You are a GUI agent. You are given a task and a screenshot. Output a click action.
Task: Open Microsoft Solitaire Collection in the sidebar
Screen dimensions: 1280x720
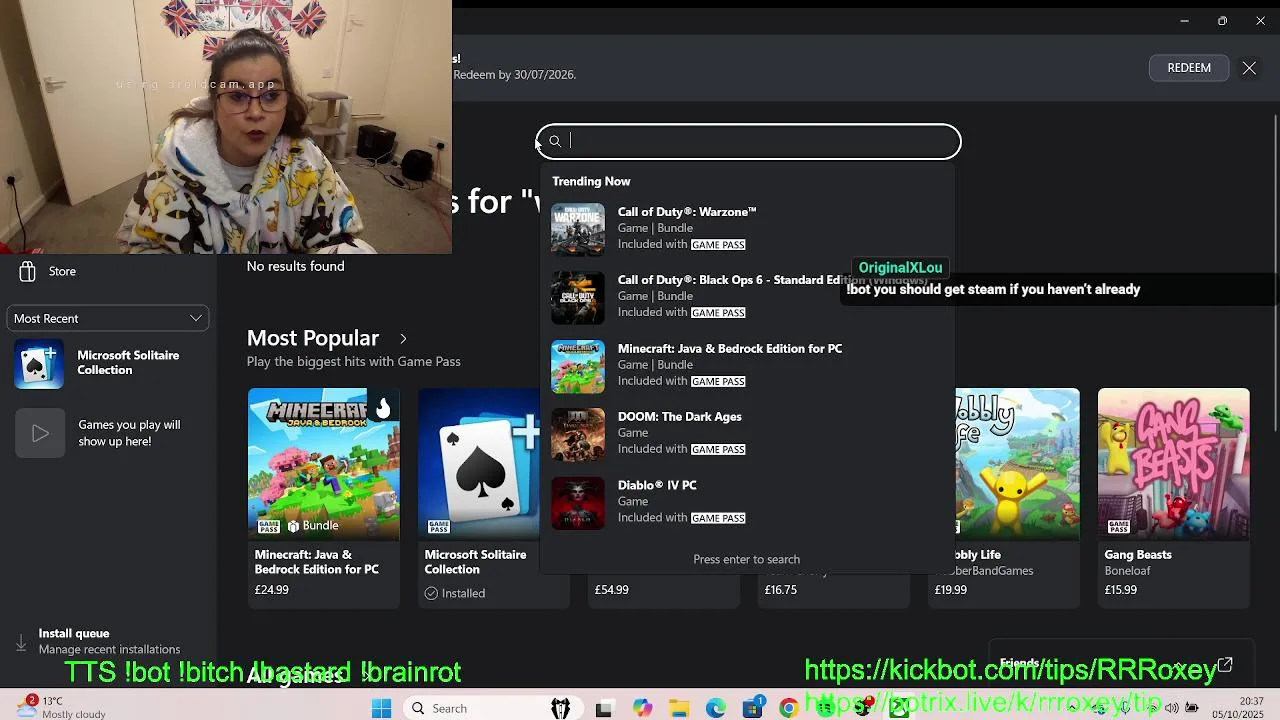(108, 363)
